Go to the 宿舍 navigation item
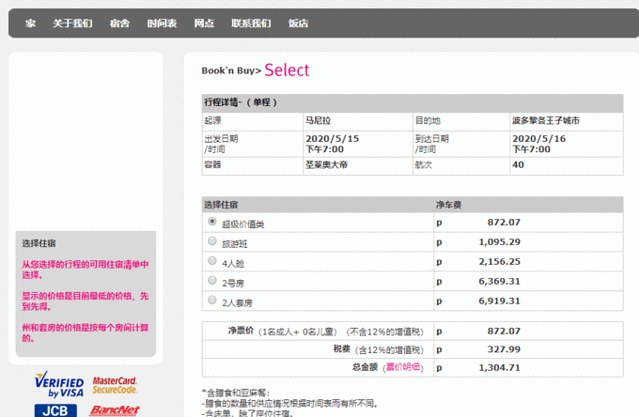 tap(120, 23)
